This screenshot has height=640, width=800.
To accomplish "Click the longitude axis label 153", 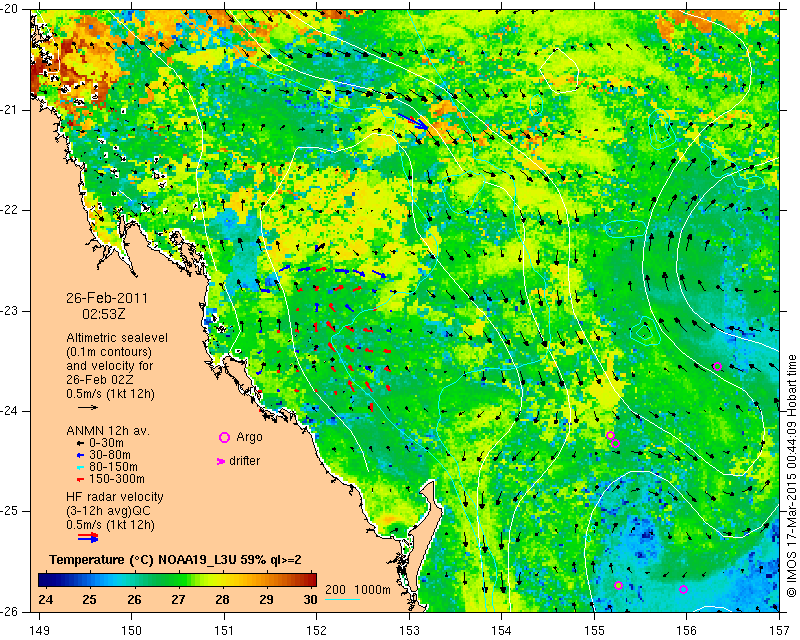I will tap(409, 631).
